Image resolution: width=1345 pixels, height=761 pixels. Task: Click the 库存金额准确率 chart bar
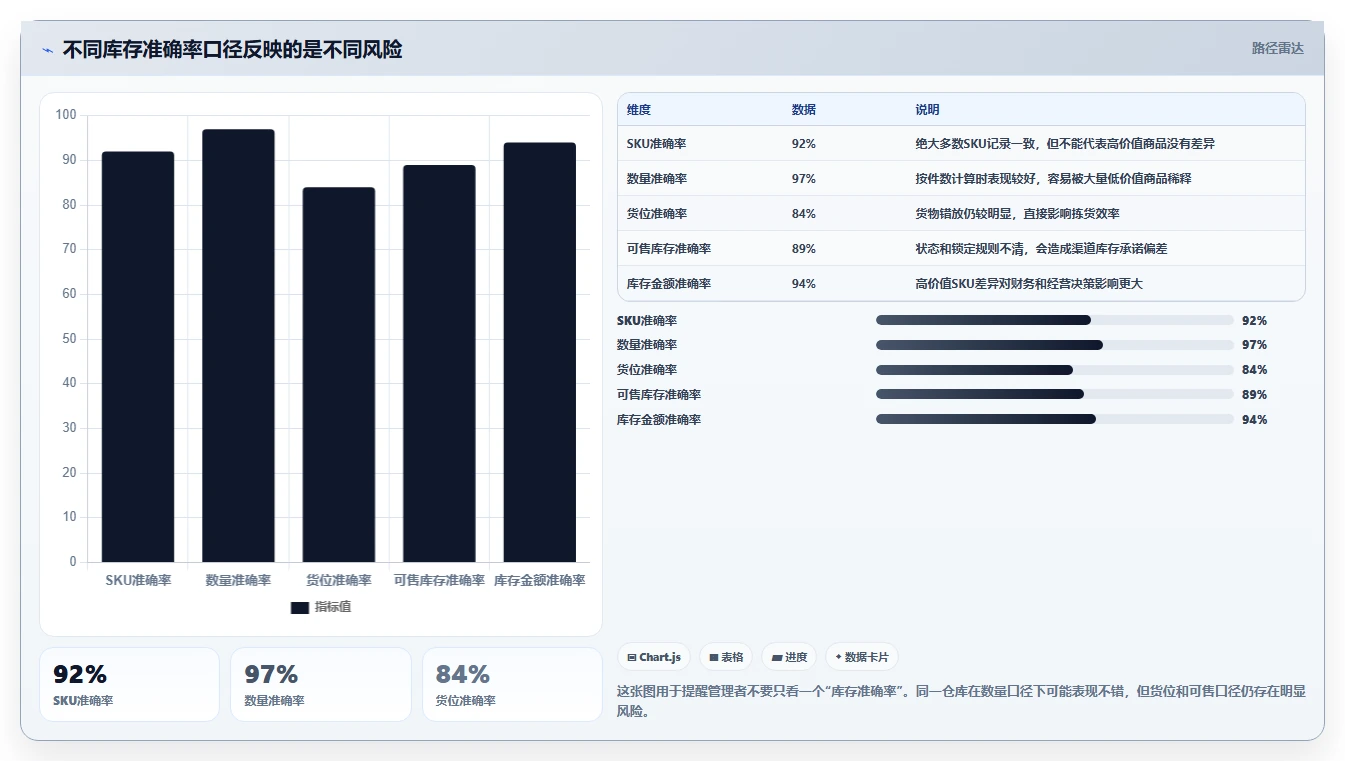[540, 353]
